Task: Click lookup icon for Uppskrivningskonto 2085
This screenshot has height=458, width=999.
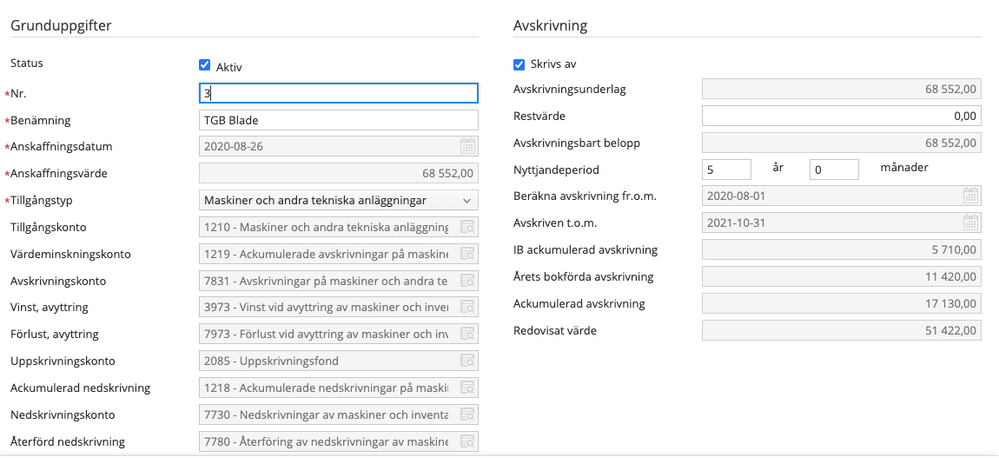Action: pos(468,361)
